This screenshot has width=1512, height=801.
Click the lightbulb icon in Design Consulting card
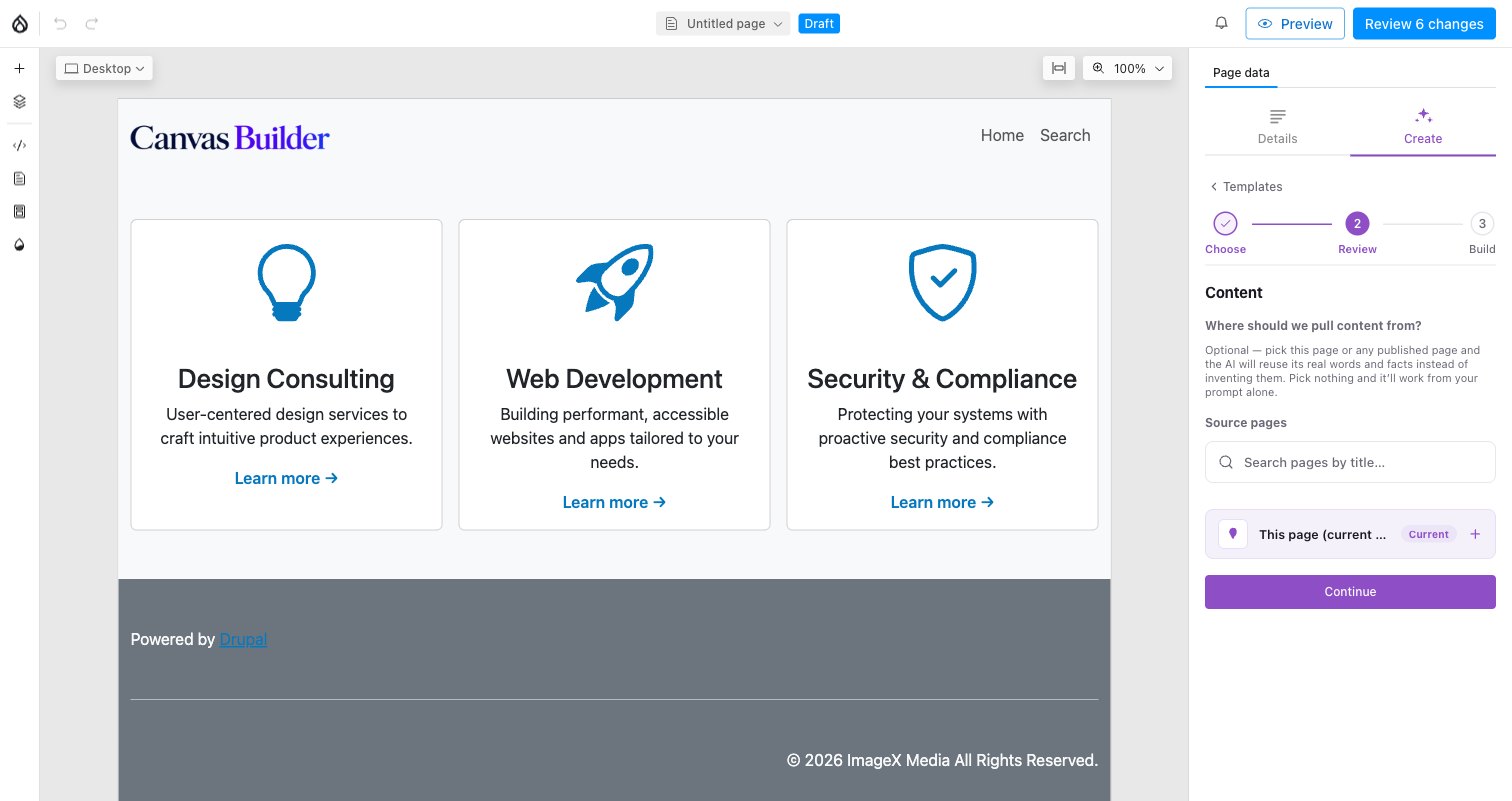287,283
